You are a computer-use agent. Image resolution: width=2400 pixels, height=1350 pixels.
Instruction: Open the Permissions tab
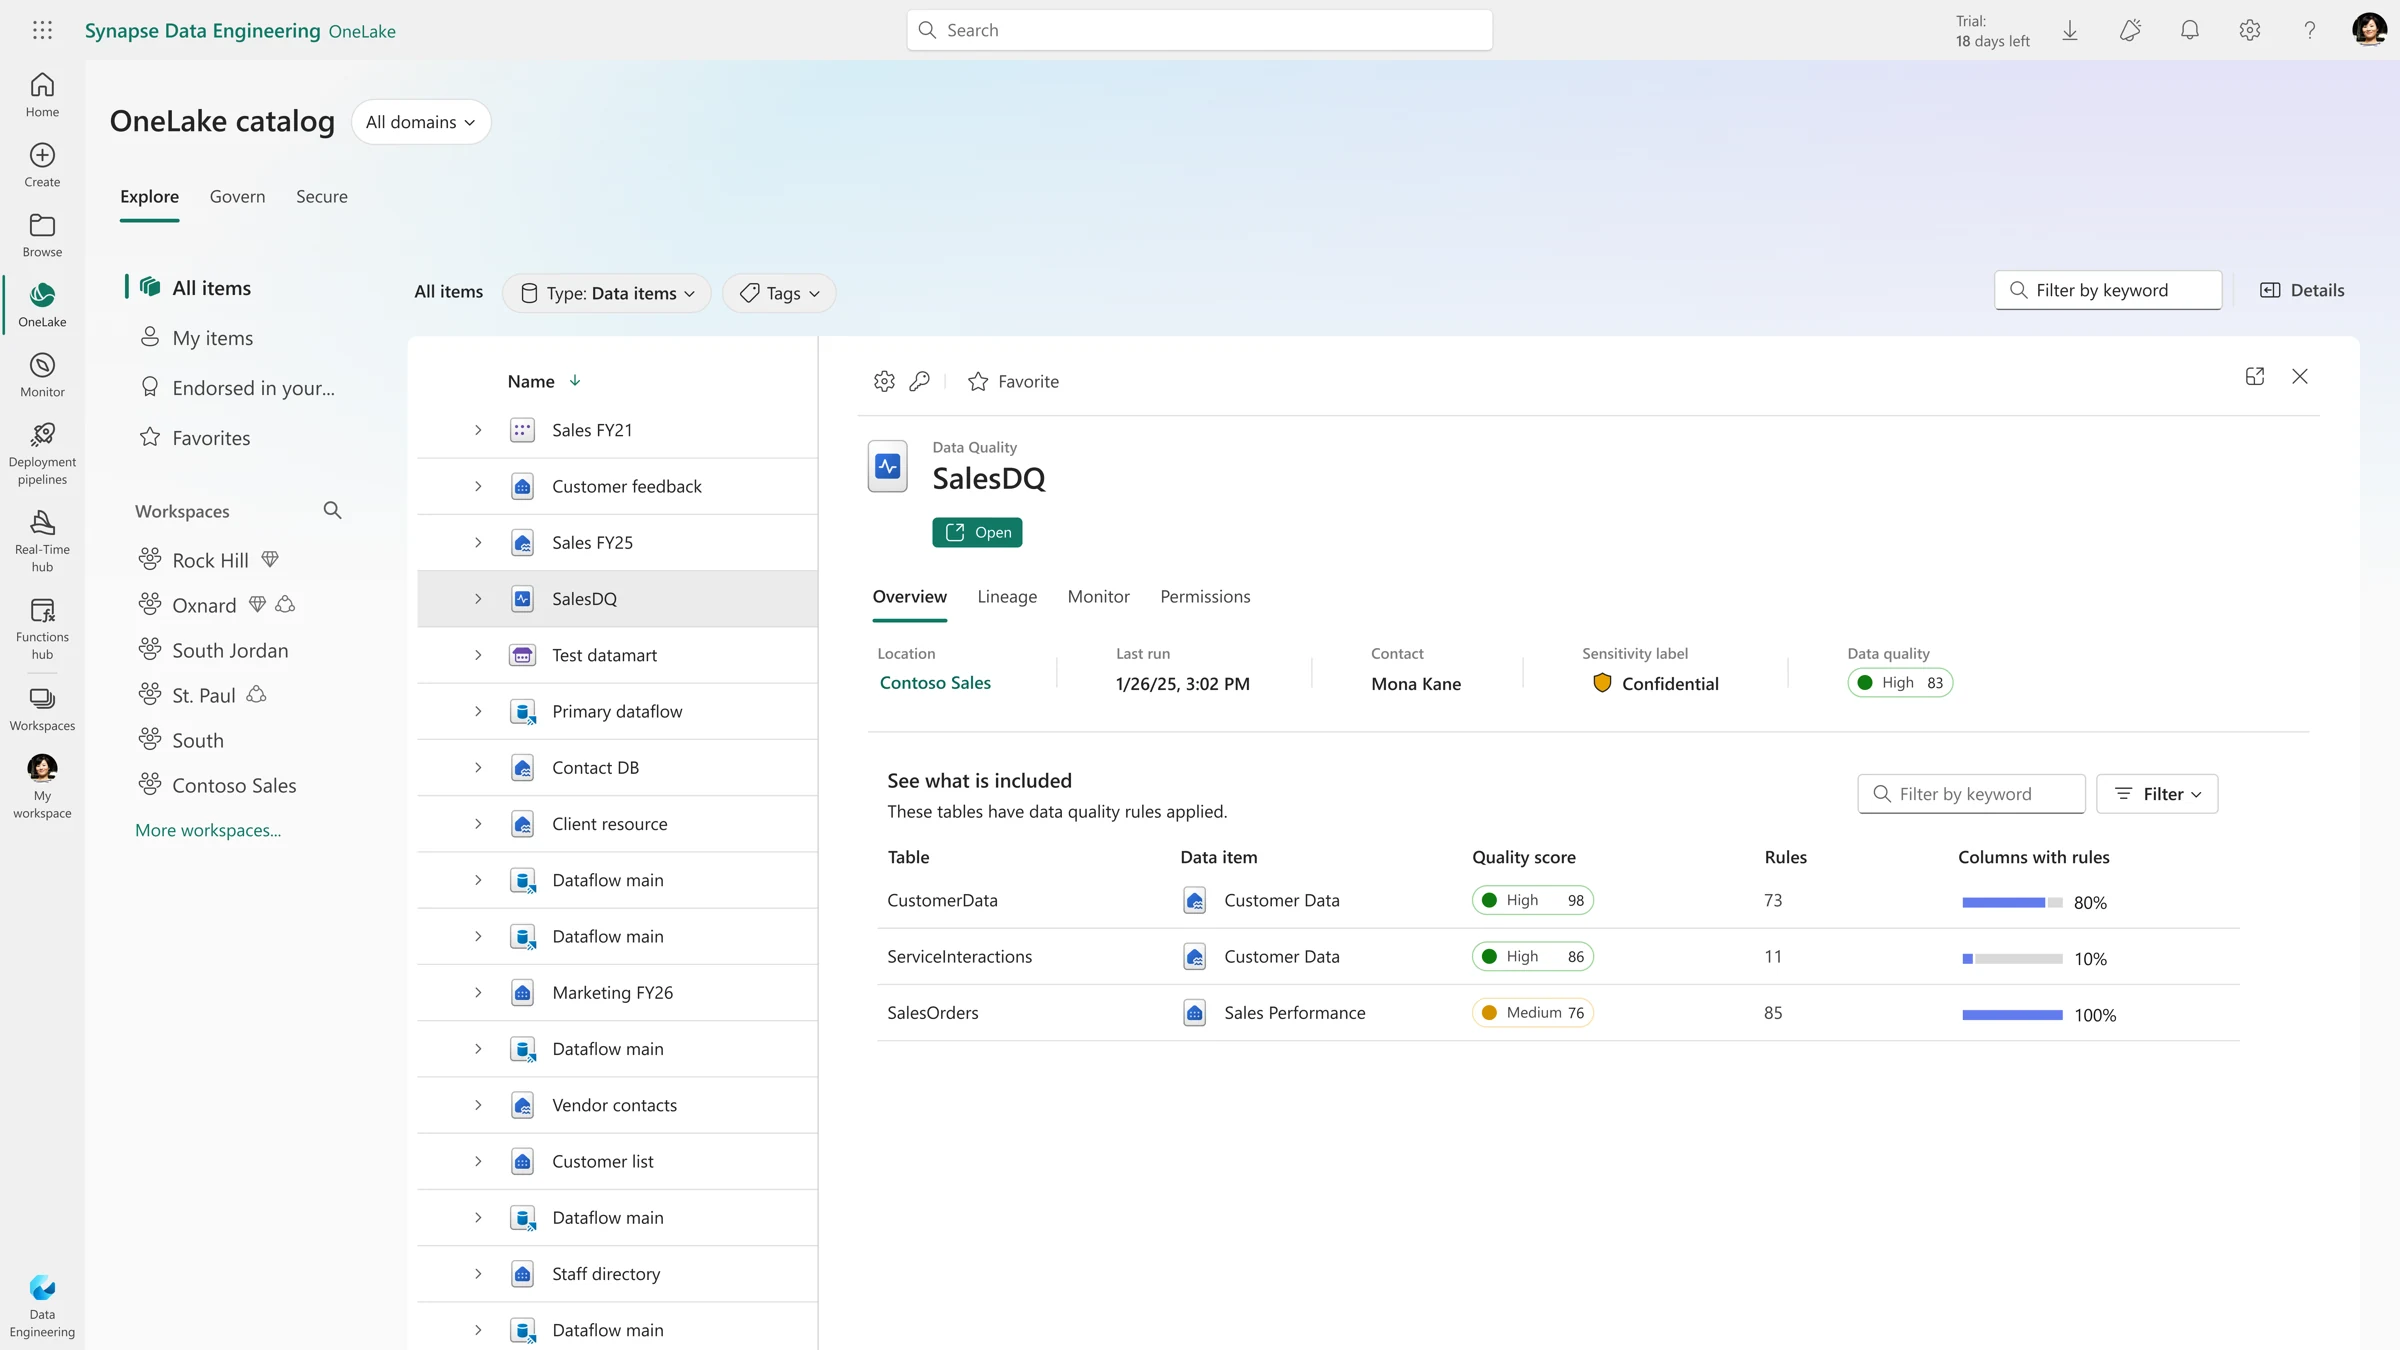point(1205,597)
